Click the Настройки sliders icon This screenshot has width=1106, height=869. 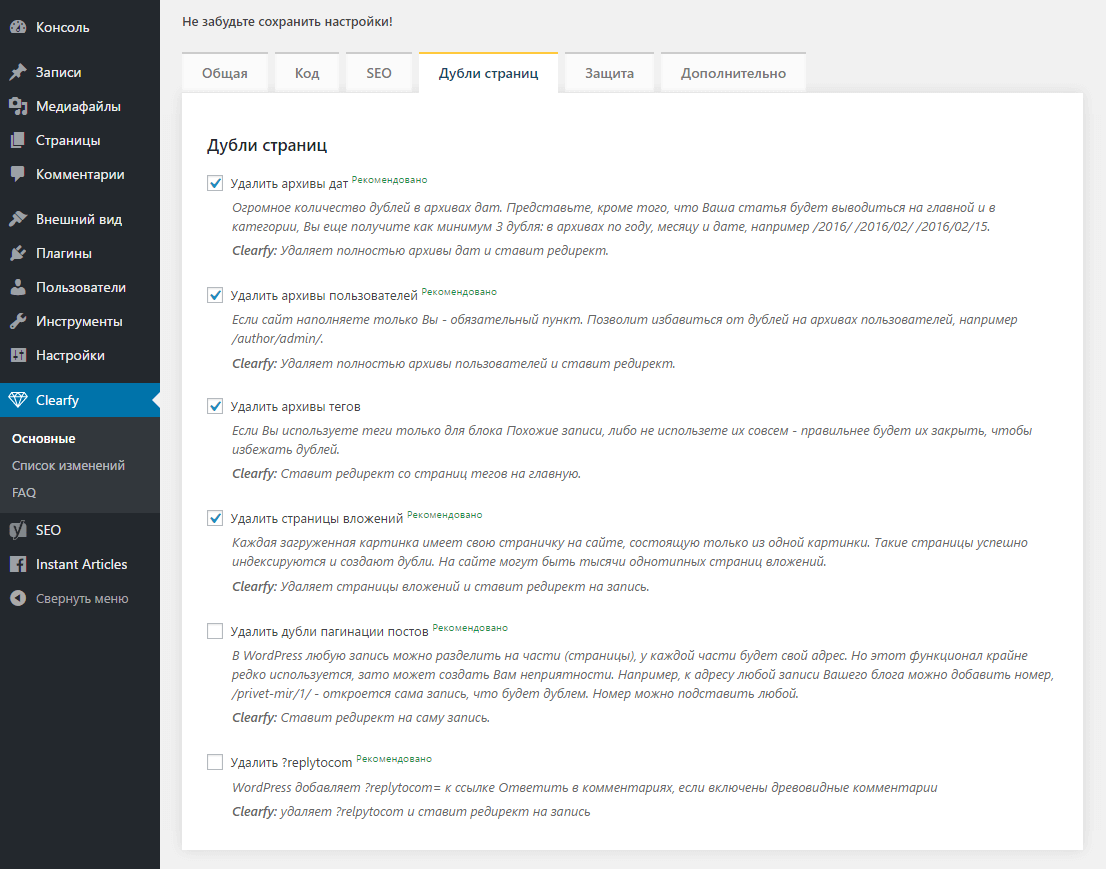(x=18, y=355)
